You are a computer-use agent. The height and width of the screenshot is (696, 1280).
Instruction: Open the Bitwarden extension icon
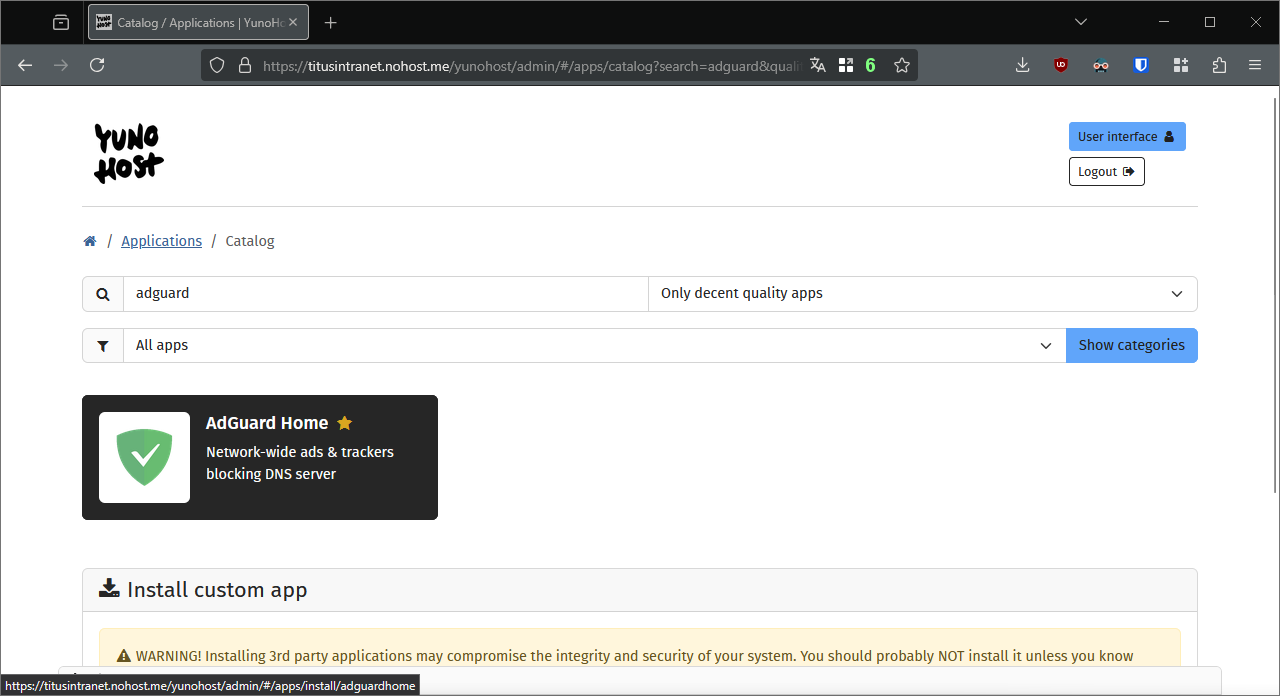point(1141,65)
